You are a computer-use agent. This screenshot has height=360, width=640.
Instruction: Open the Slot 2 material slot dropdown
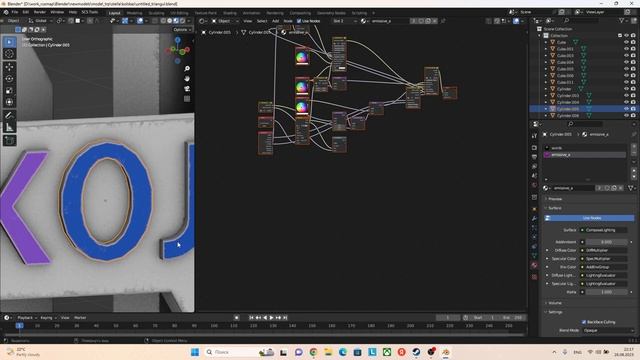pyautogui.click(x=344, y=21)
